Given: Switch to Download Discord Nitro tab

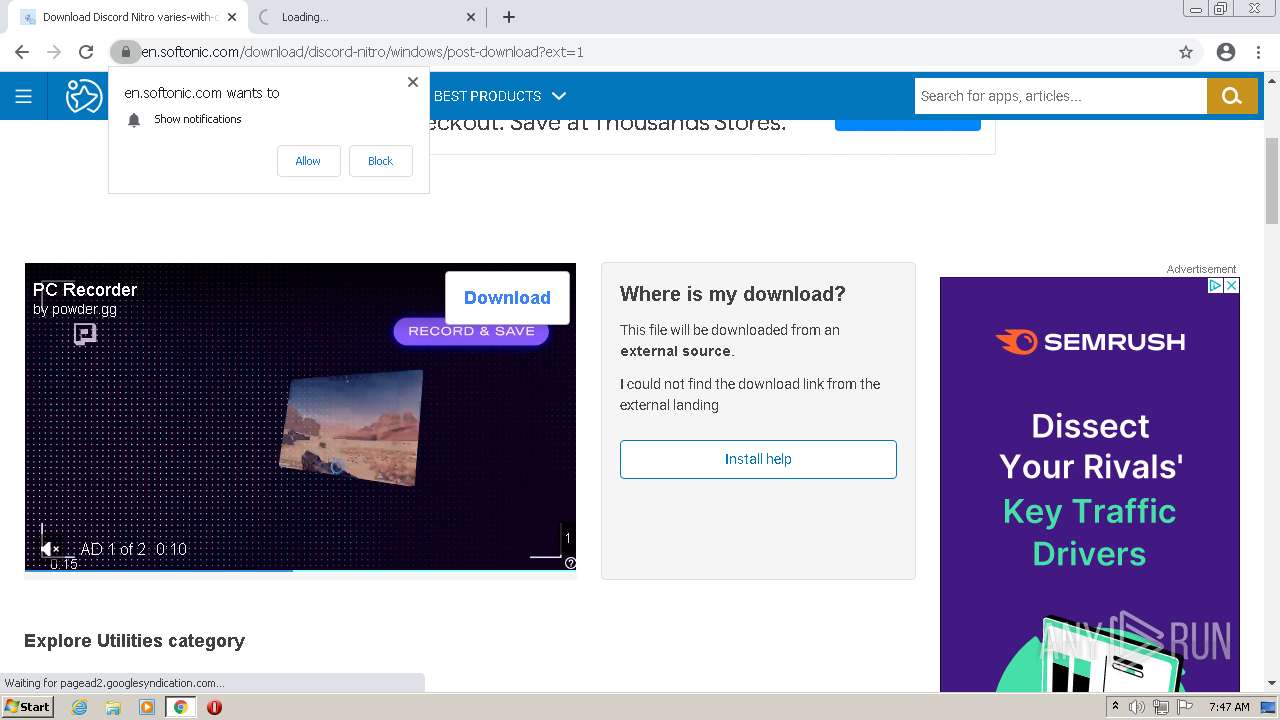Looking at the screenshot, I should [x=128, y=17].
